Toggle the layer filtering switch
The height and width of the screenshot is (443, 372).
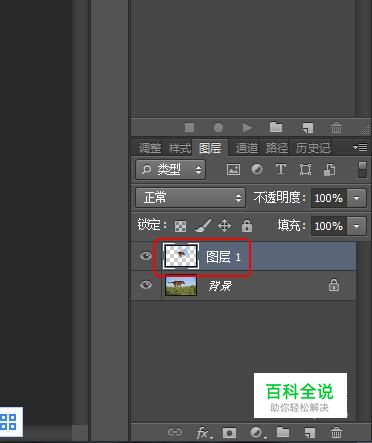[x=362, y=169]
